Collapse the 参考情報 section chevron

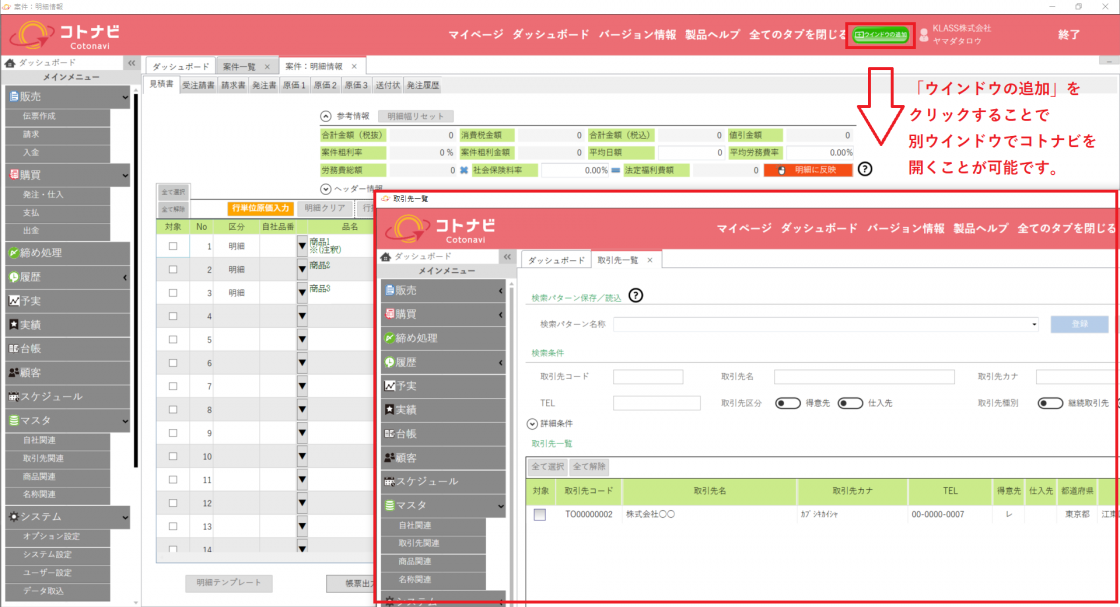(x=326, y=116)
